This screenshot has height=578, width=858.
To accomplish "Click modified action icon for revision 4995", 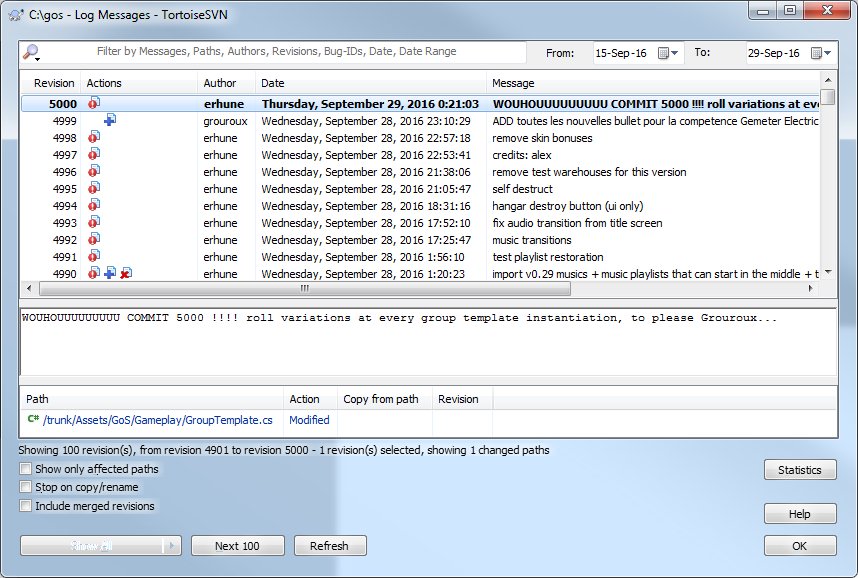I will [x=94, y=188].
